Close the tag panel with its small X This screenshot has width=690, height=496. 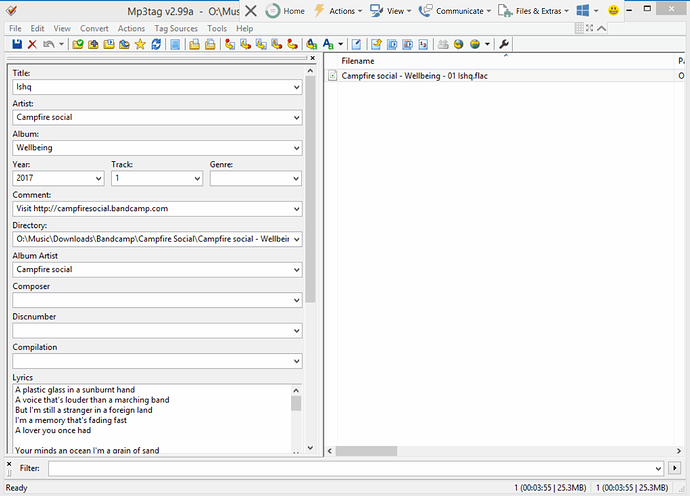312,58
